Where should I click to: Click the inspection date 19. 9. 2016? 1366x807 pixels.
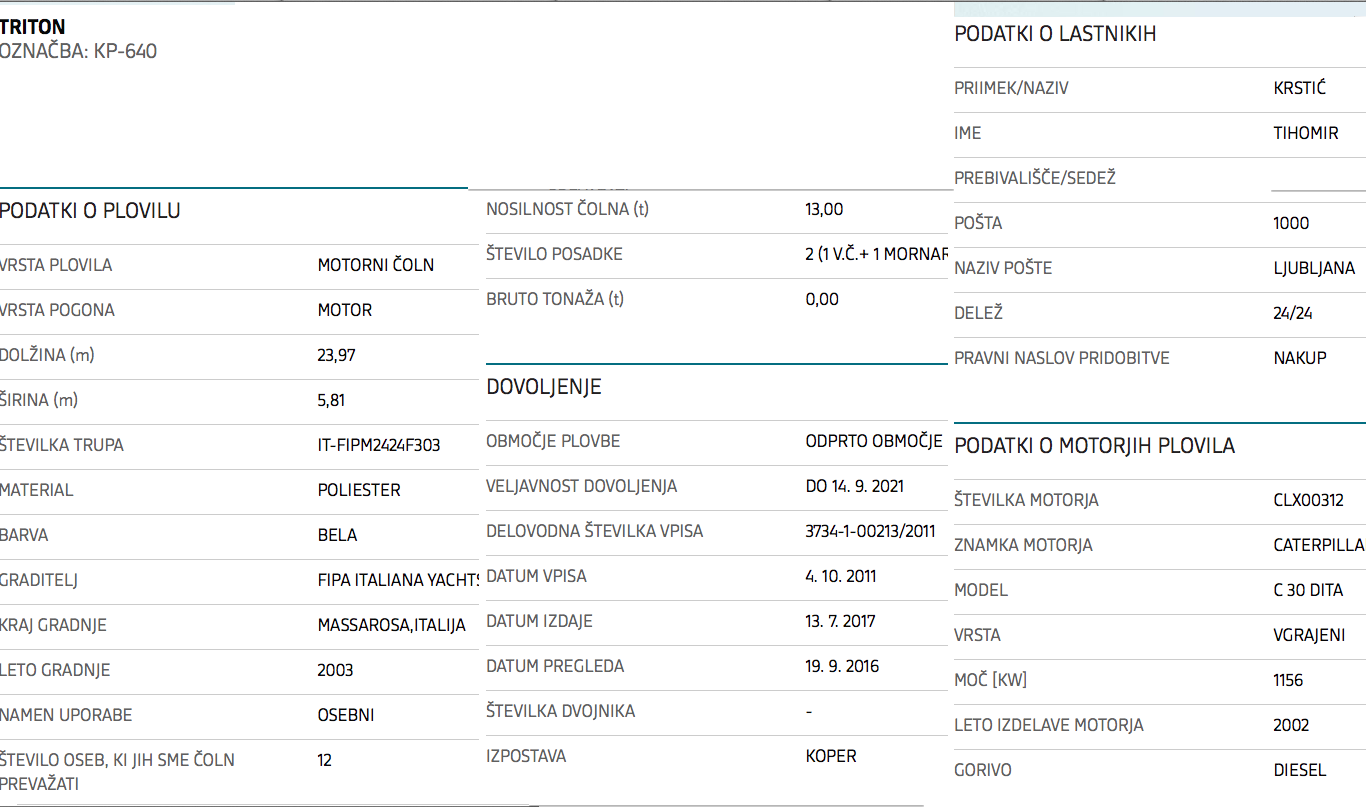pyautogui.click(x=843, y=666)
